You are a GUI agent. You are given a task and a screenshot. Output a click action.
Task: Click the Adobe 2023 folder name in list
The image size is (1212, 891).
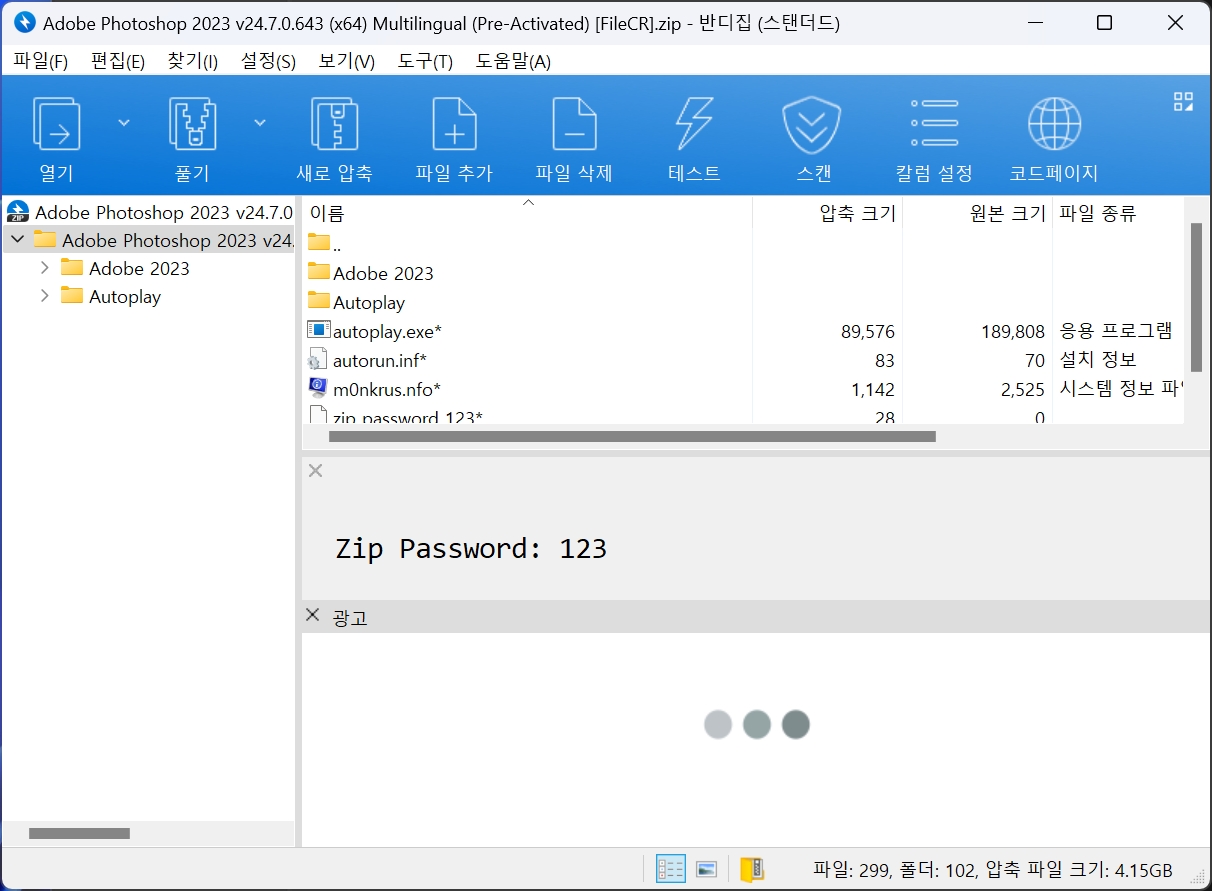(383, 273)
